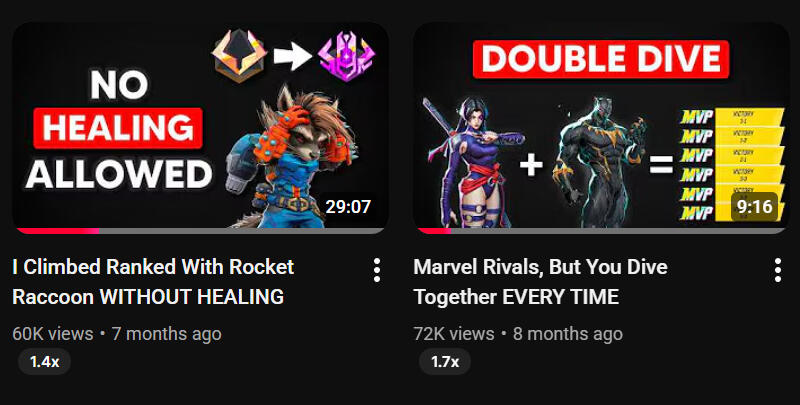This screenshot has height=405, width=800.
Task: Click the yellow MVP victory stack
Action: [x=732, y=164]
